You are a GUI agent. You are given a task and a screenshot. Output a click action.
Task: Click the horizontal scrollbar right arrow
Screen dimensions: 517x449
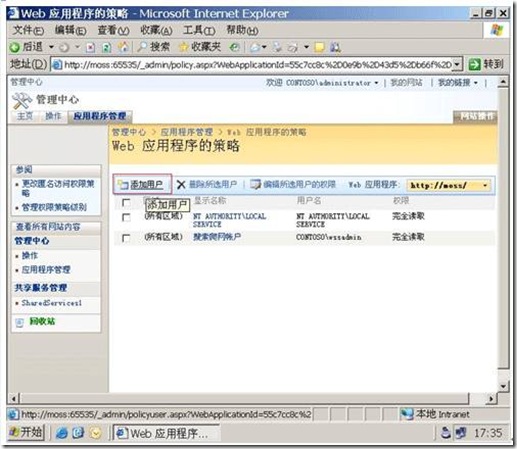491,398
